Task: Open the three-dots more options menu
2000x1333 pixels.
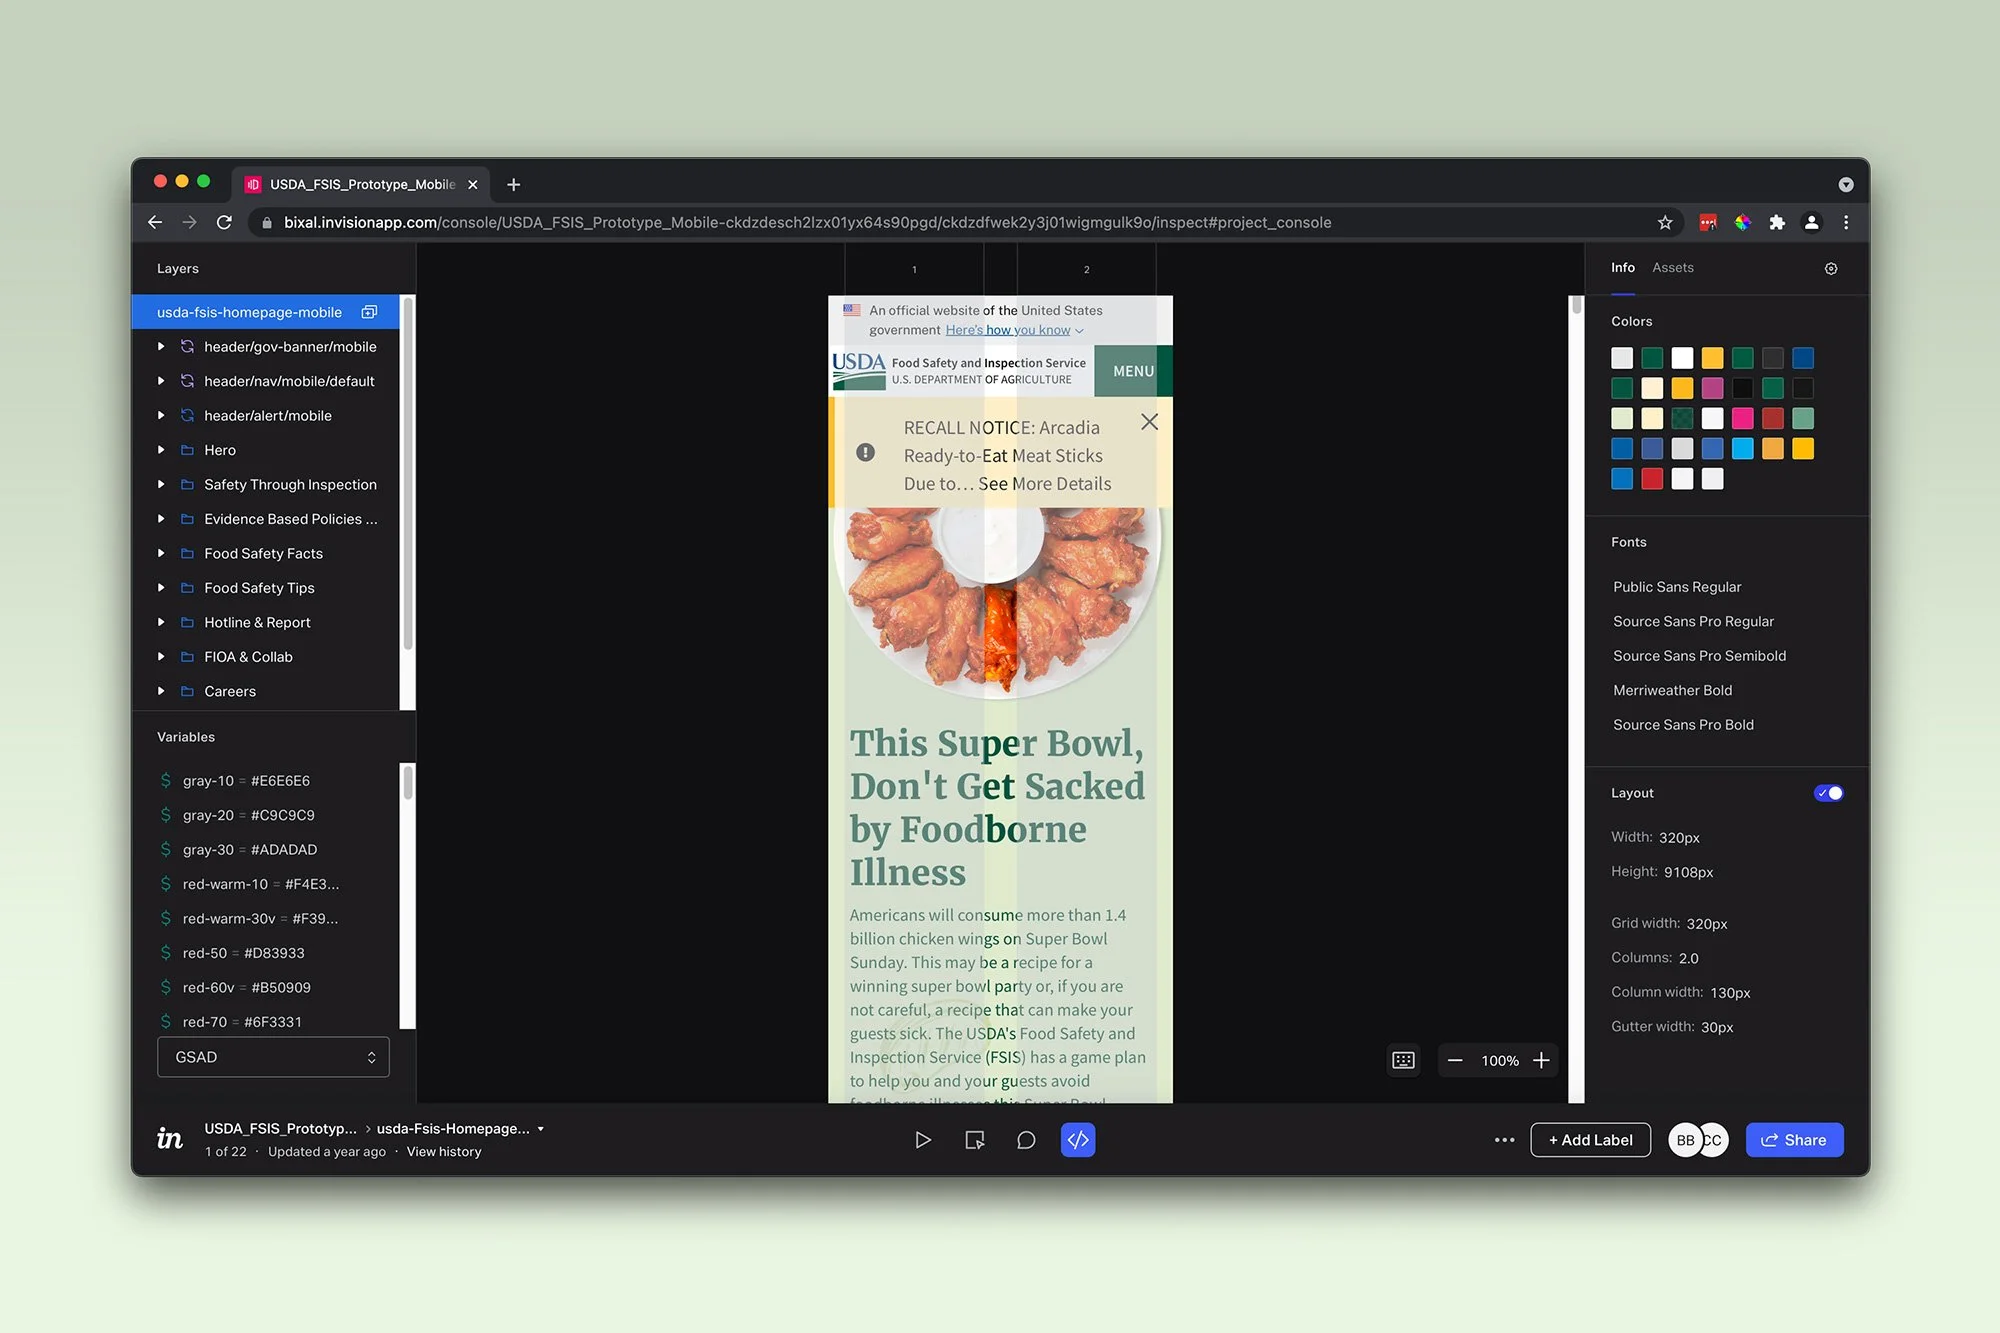Action: pyautogui.click(x=1504, y=1140)
